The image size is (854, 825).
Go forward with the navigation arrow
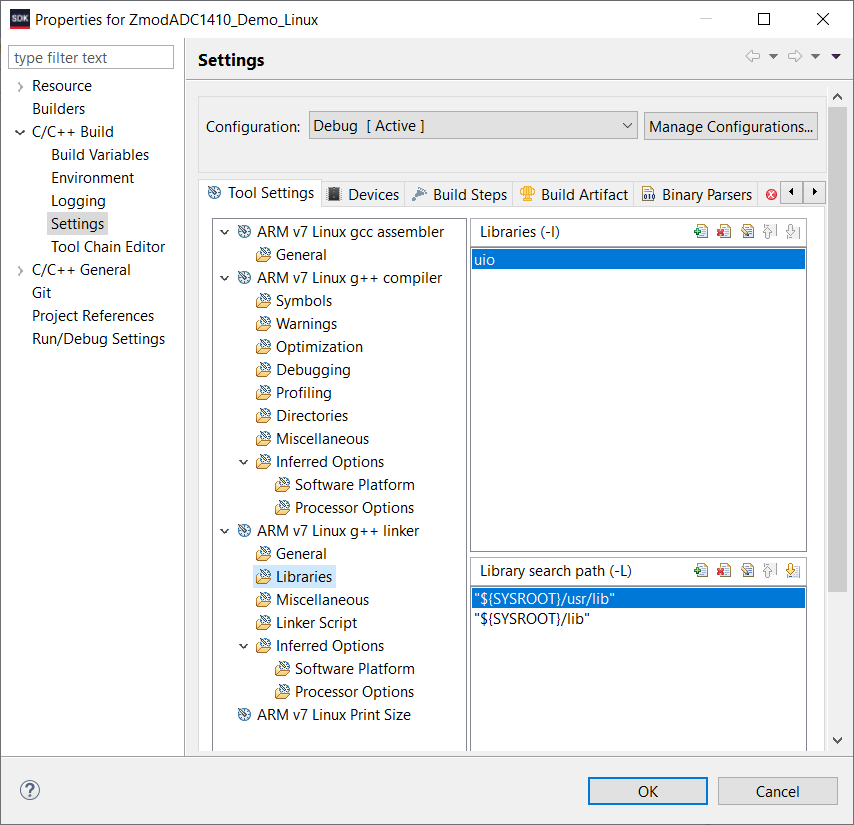coord(795,56)
